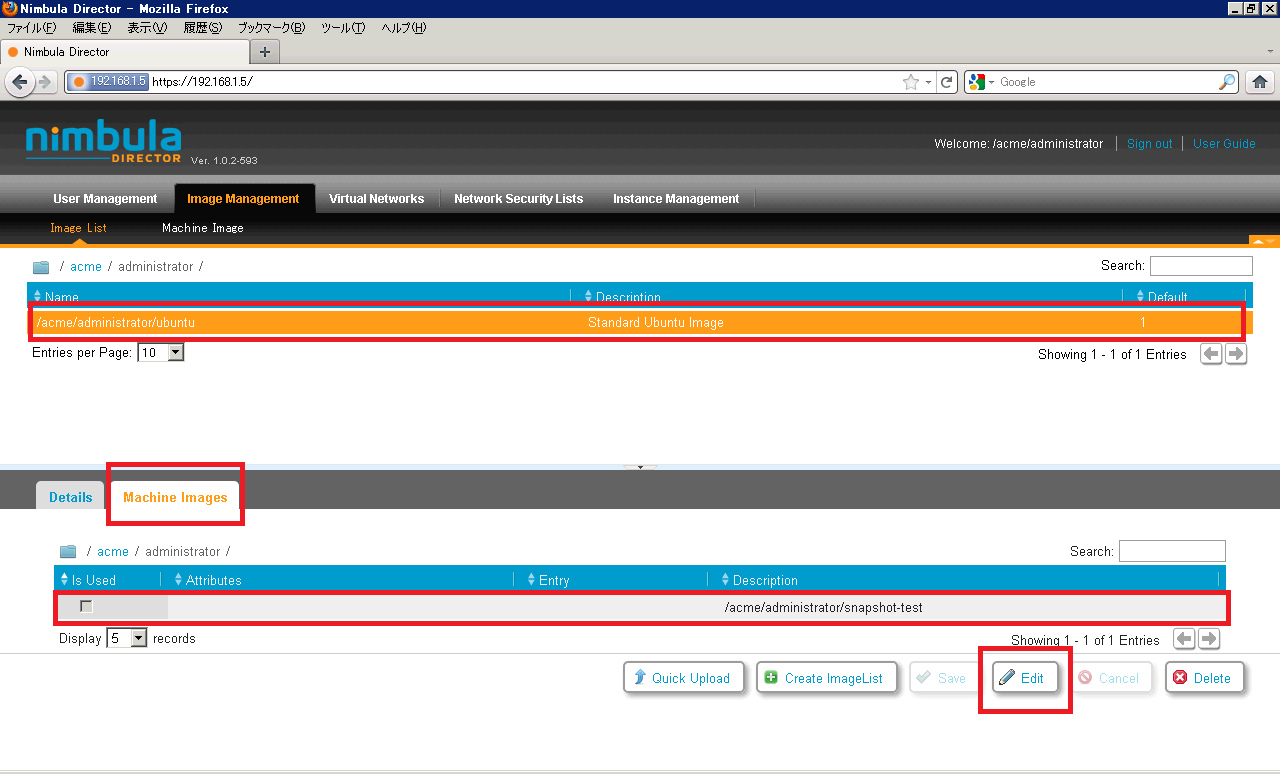Switch to the Machine Image sub-tab
Viewport: 1280px width, 774px height.
click(x=203, y=228)
